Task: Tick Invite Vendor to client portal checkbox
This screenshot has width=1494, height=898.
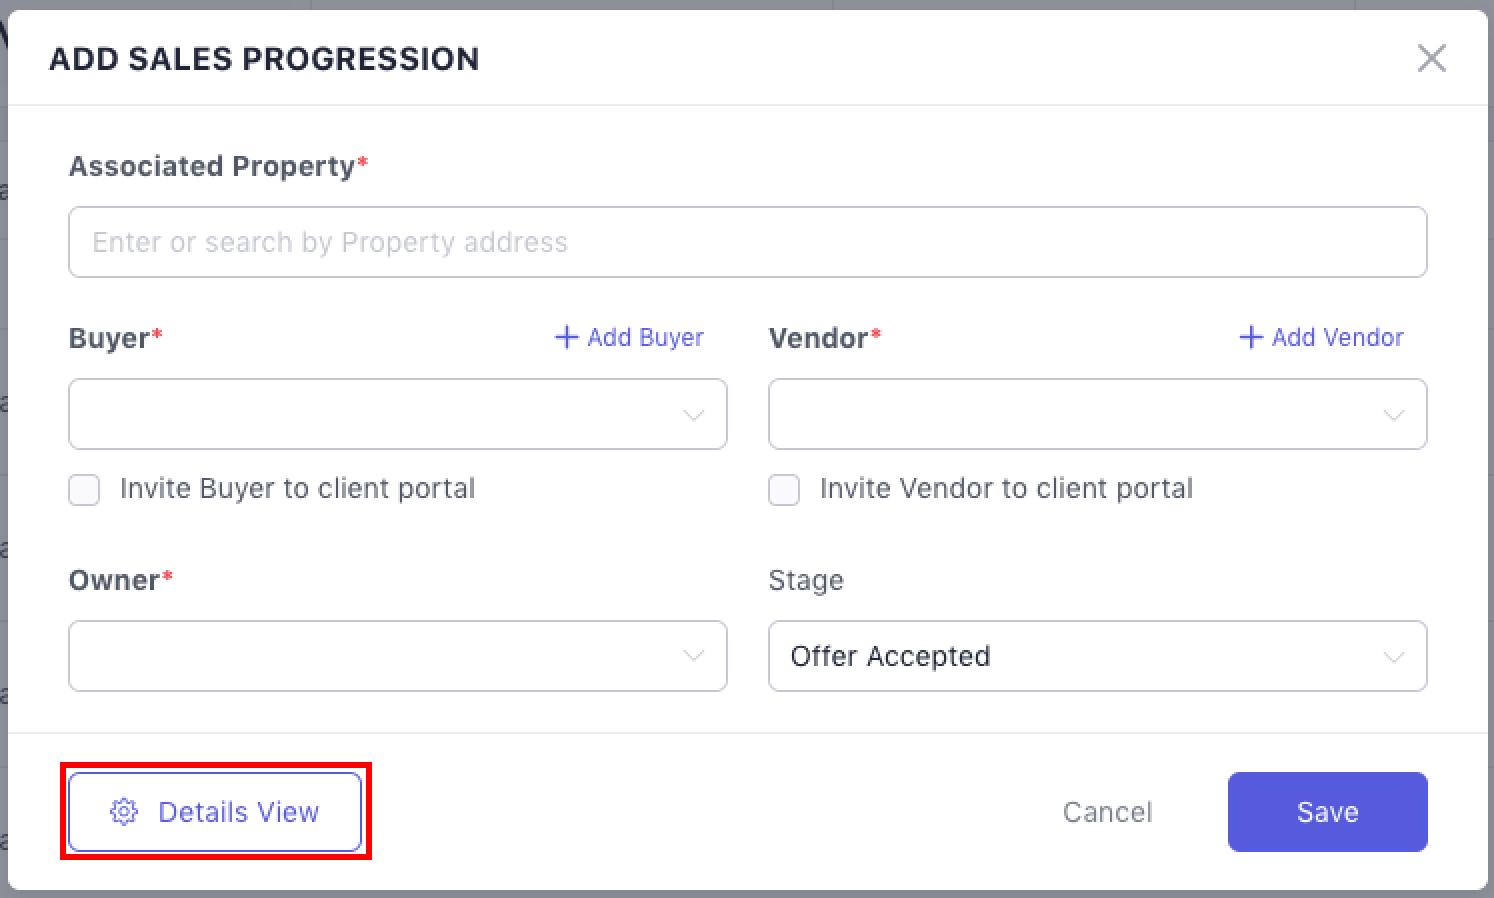Action: click(x=784, y=490)
